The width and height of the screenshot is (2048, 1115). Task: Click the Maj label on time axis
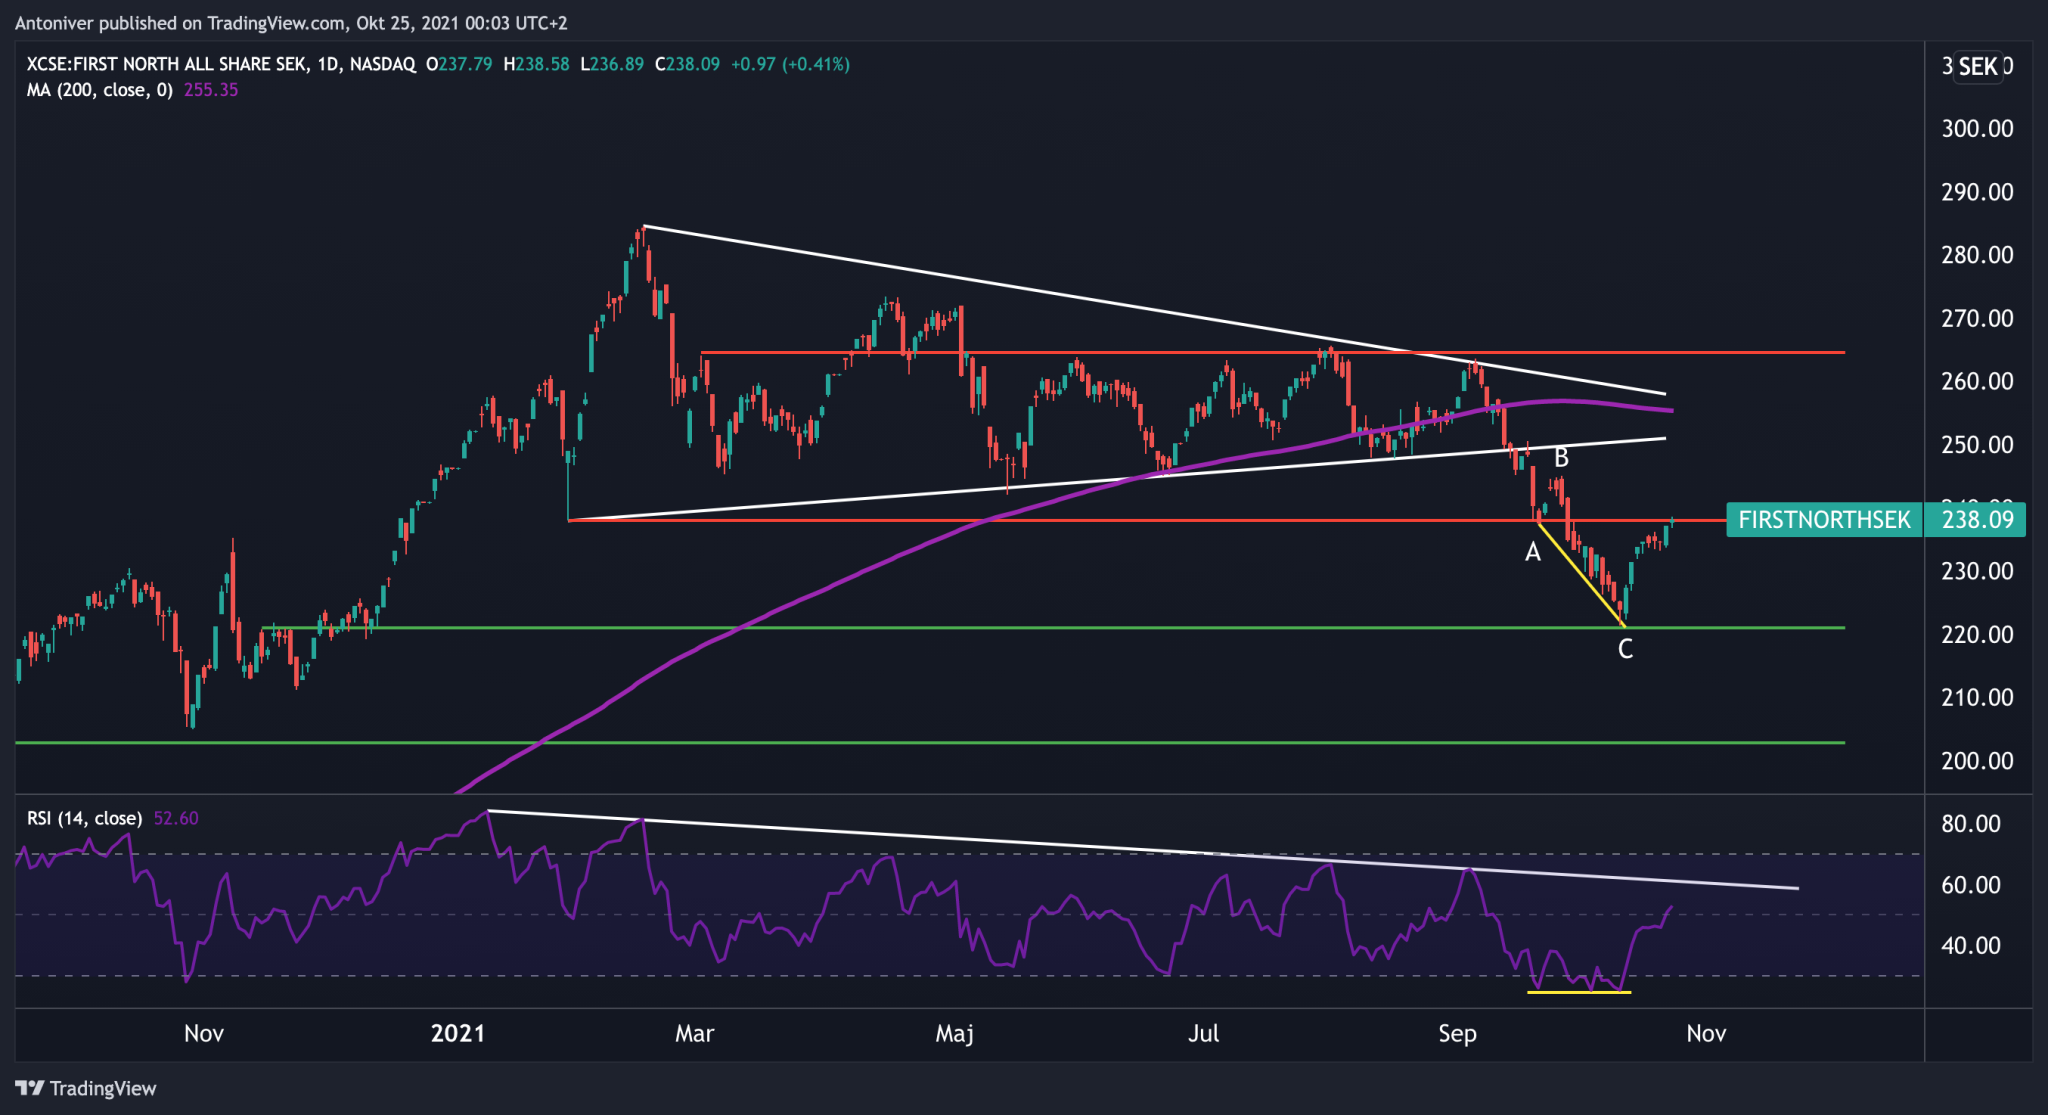click(954, 1033)
